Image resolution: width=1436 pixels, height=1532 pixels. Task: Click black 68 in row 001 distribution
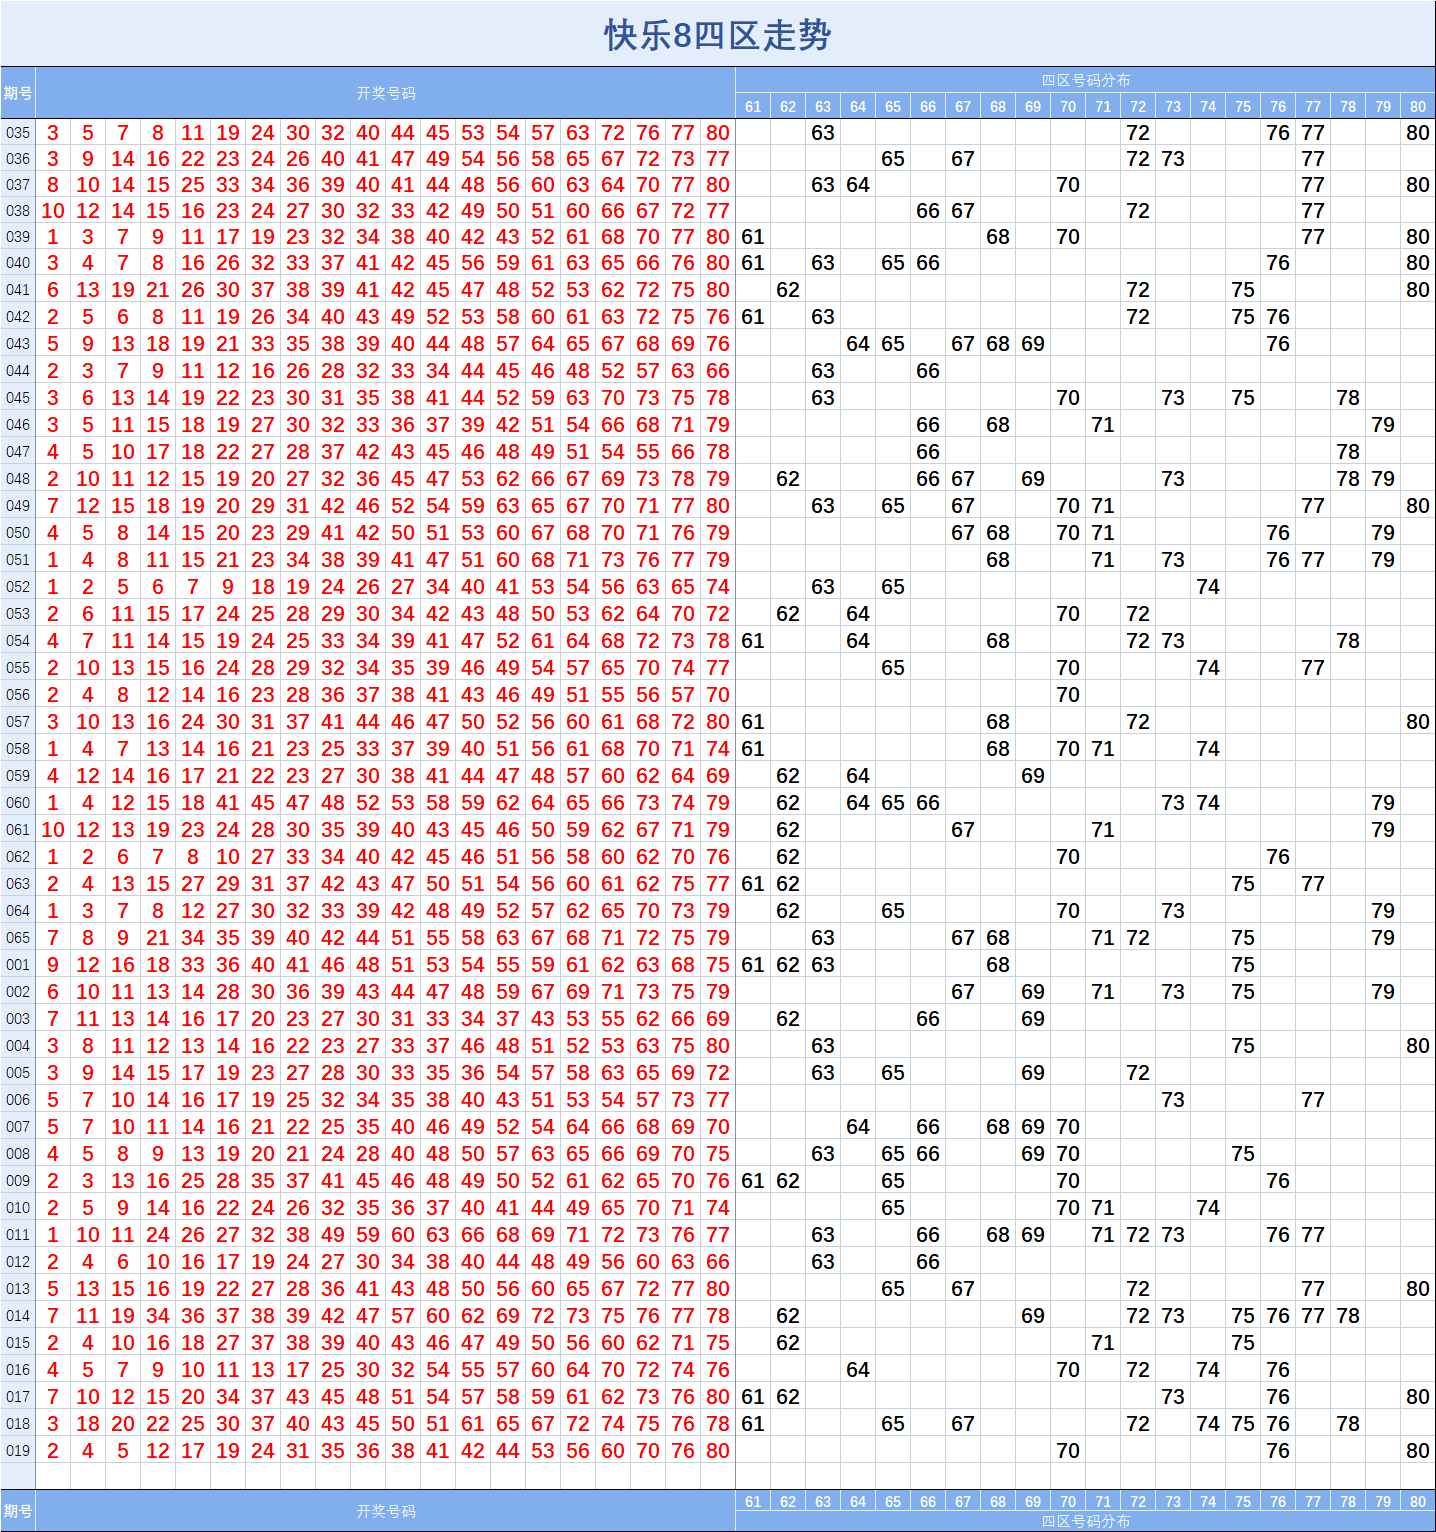(998, 965)
